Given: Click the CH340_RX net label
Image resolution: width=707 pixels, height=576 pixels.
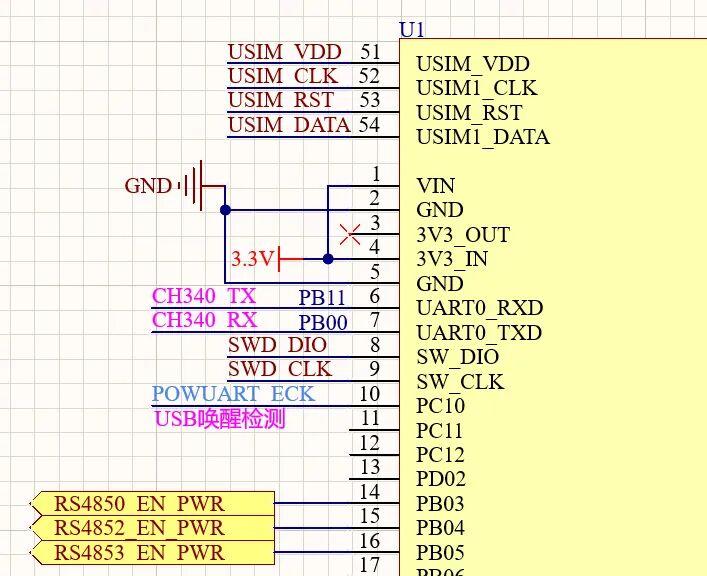Looking at the screenshot, I should 204,320.
